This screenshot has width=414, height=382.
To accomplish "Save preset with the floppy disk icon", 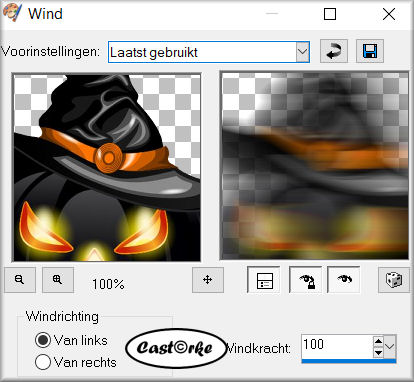I will pyautogui.click(x=370, y=51).
